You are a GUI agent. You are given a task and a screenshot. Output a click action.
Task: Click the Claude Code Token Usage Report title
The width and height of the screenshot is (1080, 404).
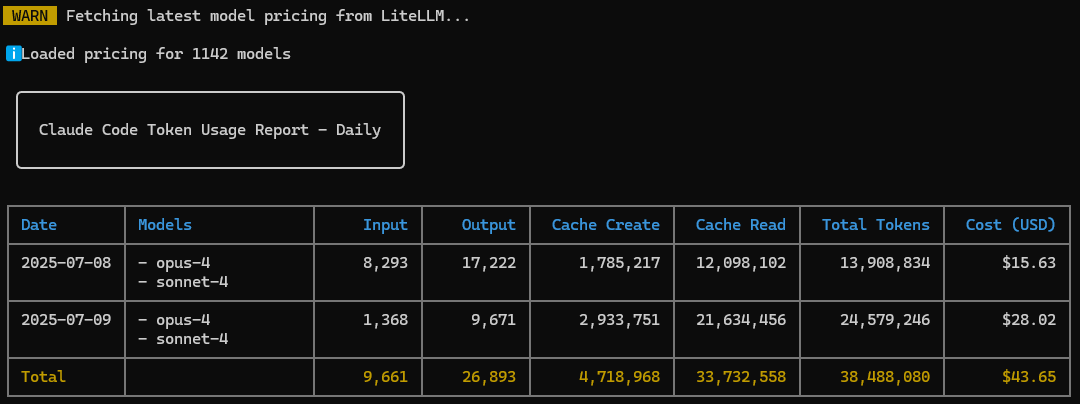(x=210, y=130)
